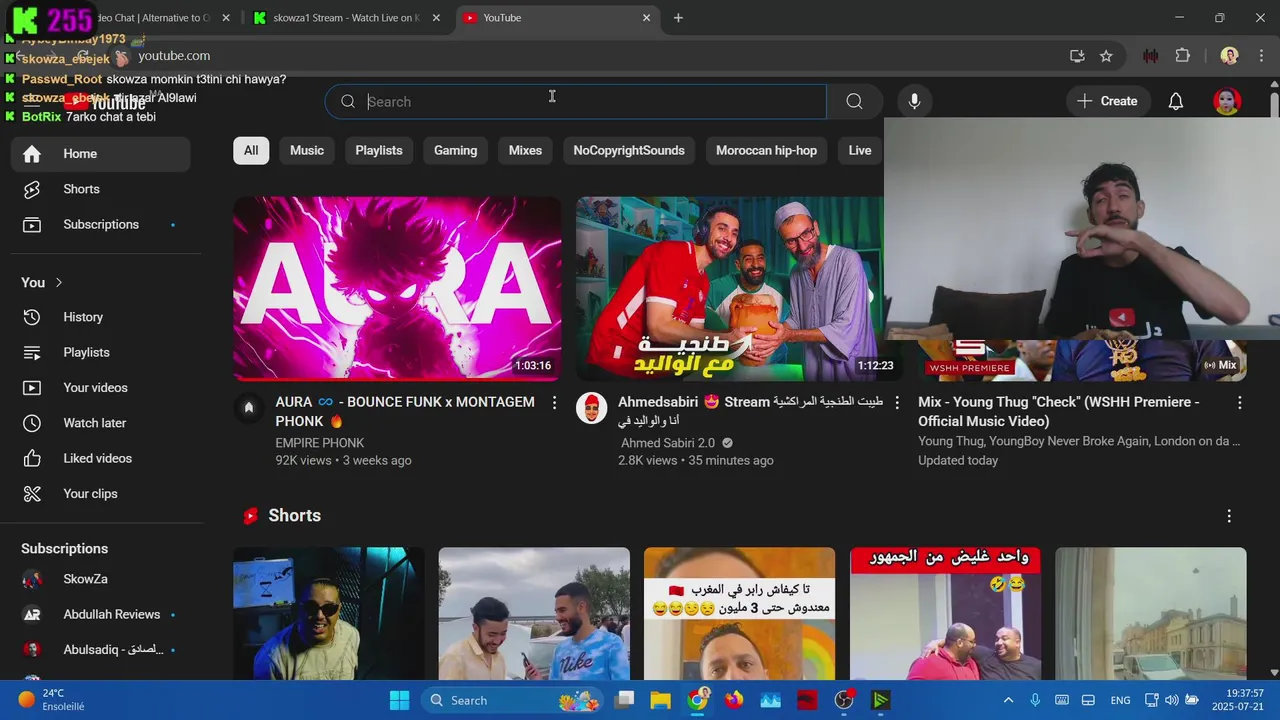This screenshot has height=720, width=1280.
Task: Start voice search with the microphone
Action: 914,101
